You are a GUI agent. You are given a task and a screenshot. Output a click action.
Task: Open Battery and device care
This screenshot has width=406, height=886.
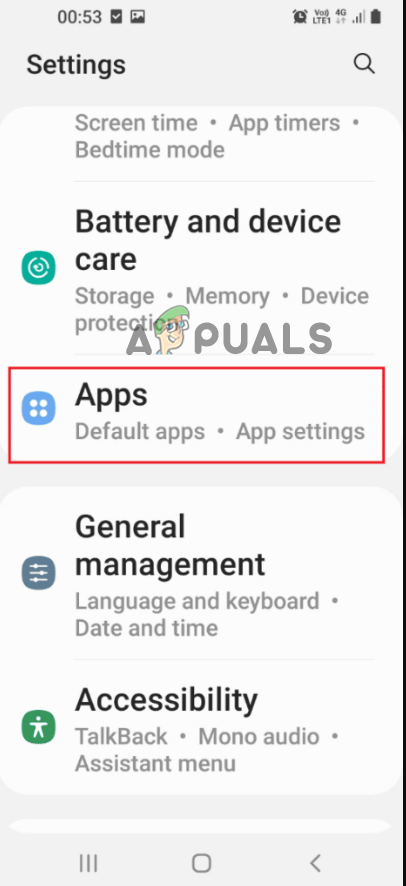coord(203,270)
